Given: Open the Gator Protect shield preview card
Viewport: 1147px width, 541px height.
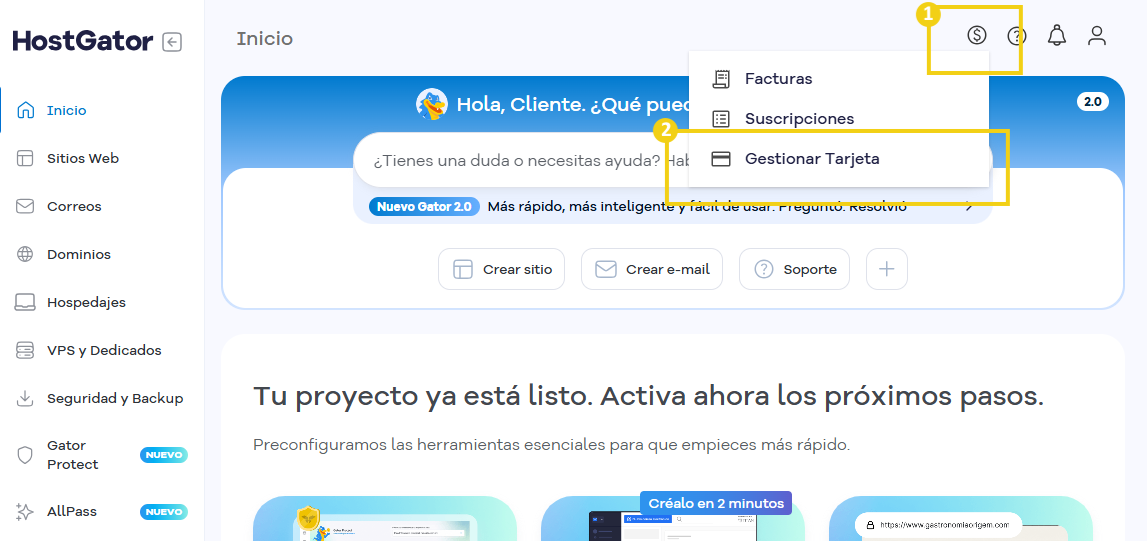Looking at the screenshot, I should [385, 519].
